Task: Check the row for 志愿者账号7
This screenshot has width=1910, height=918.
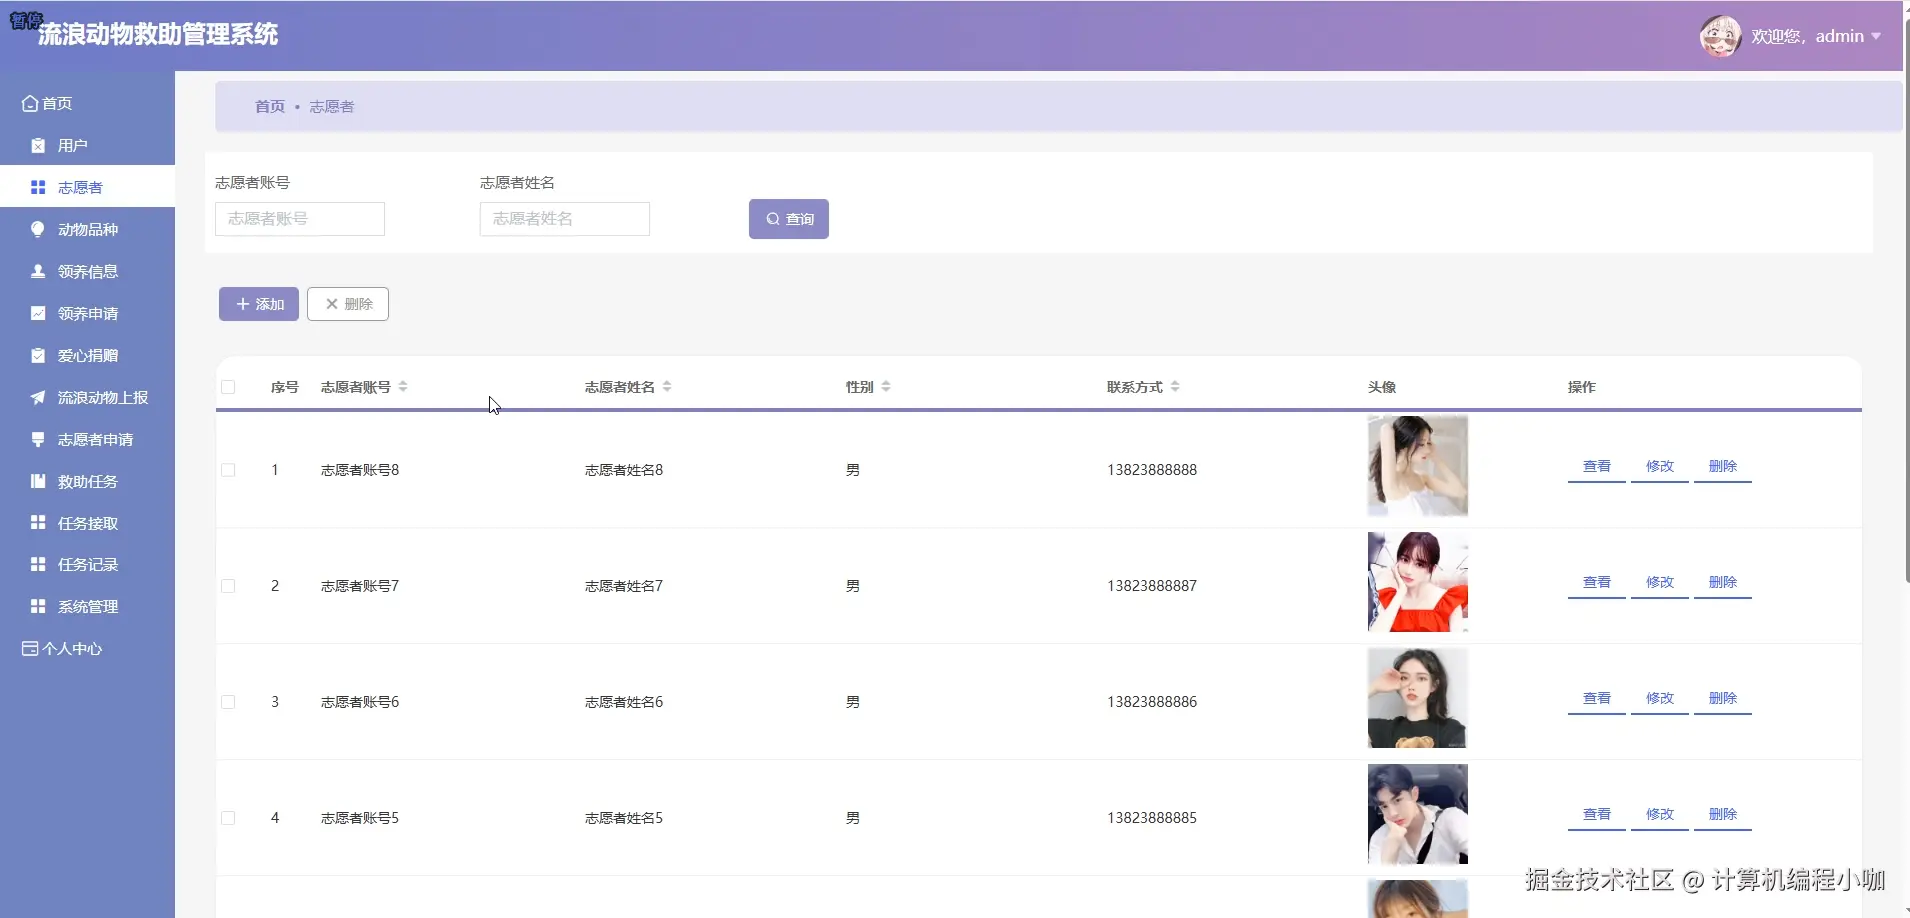Action: coord(228,586)
